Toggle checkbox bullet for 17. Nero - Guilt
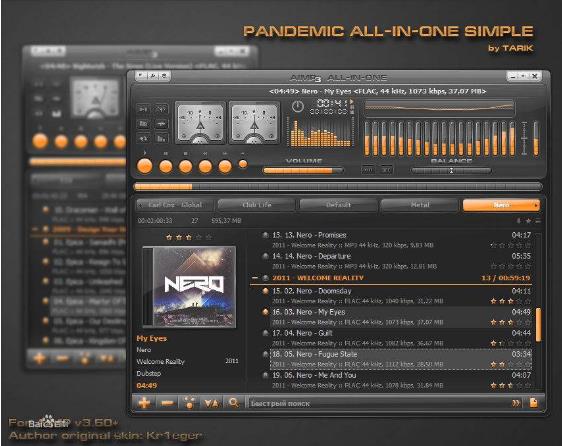The height and width of the screenshot is (446, 562). tap(266, 333)
